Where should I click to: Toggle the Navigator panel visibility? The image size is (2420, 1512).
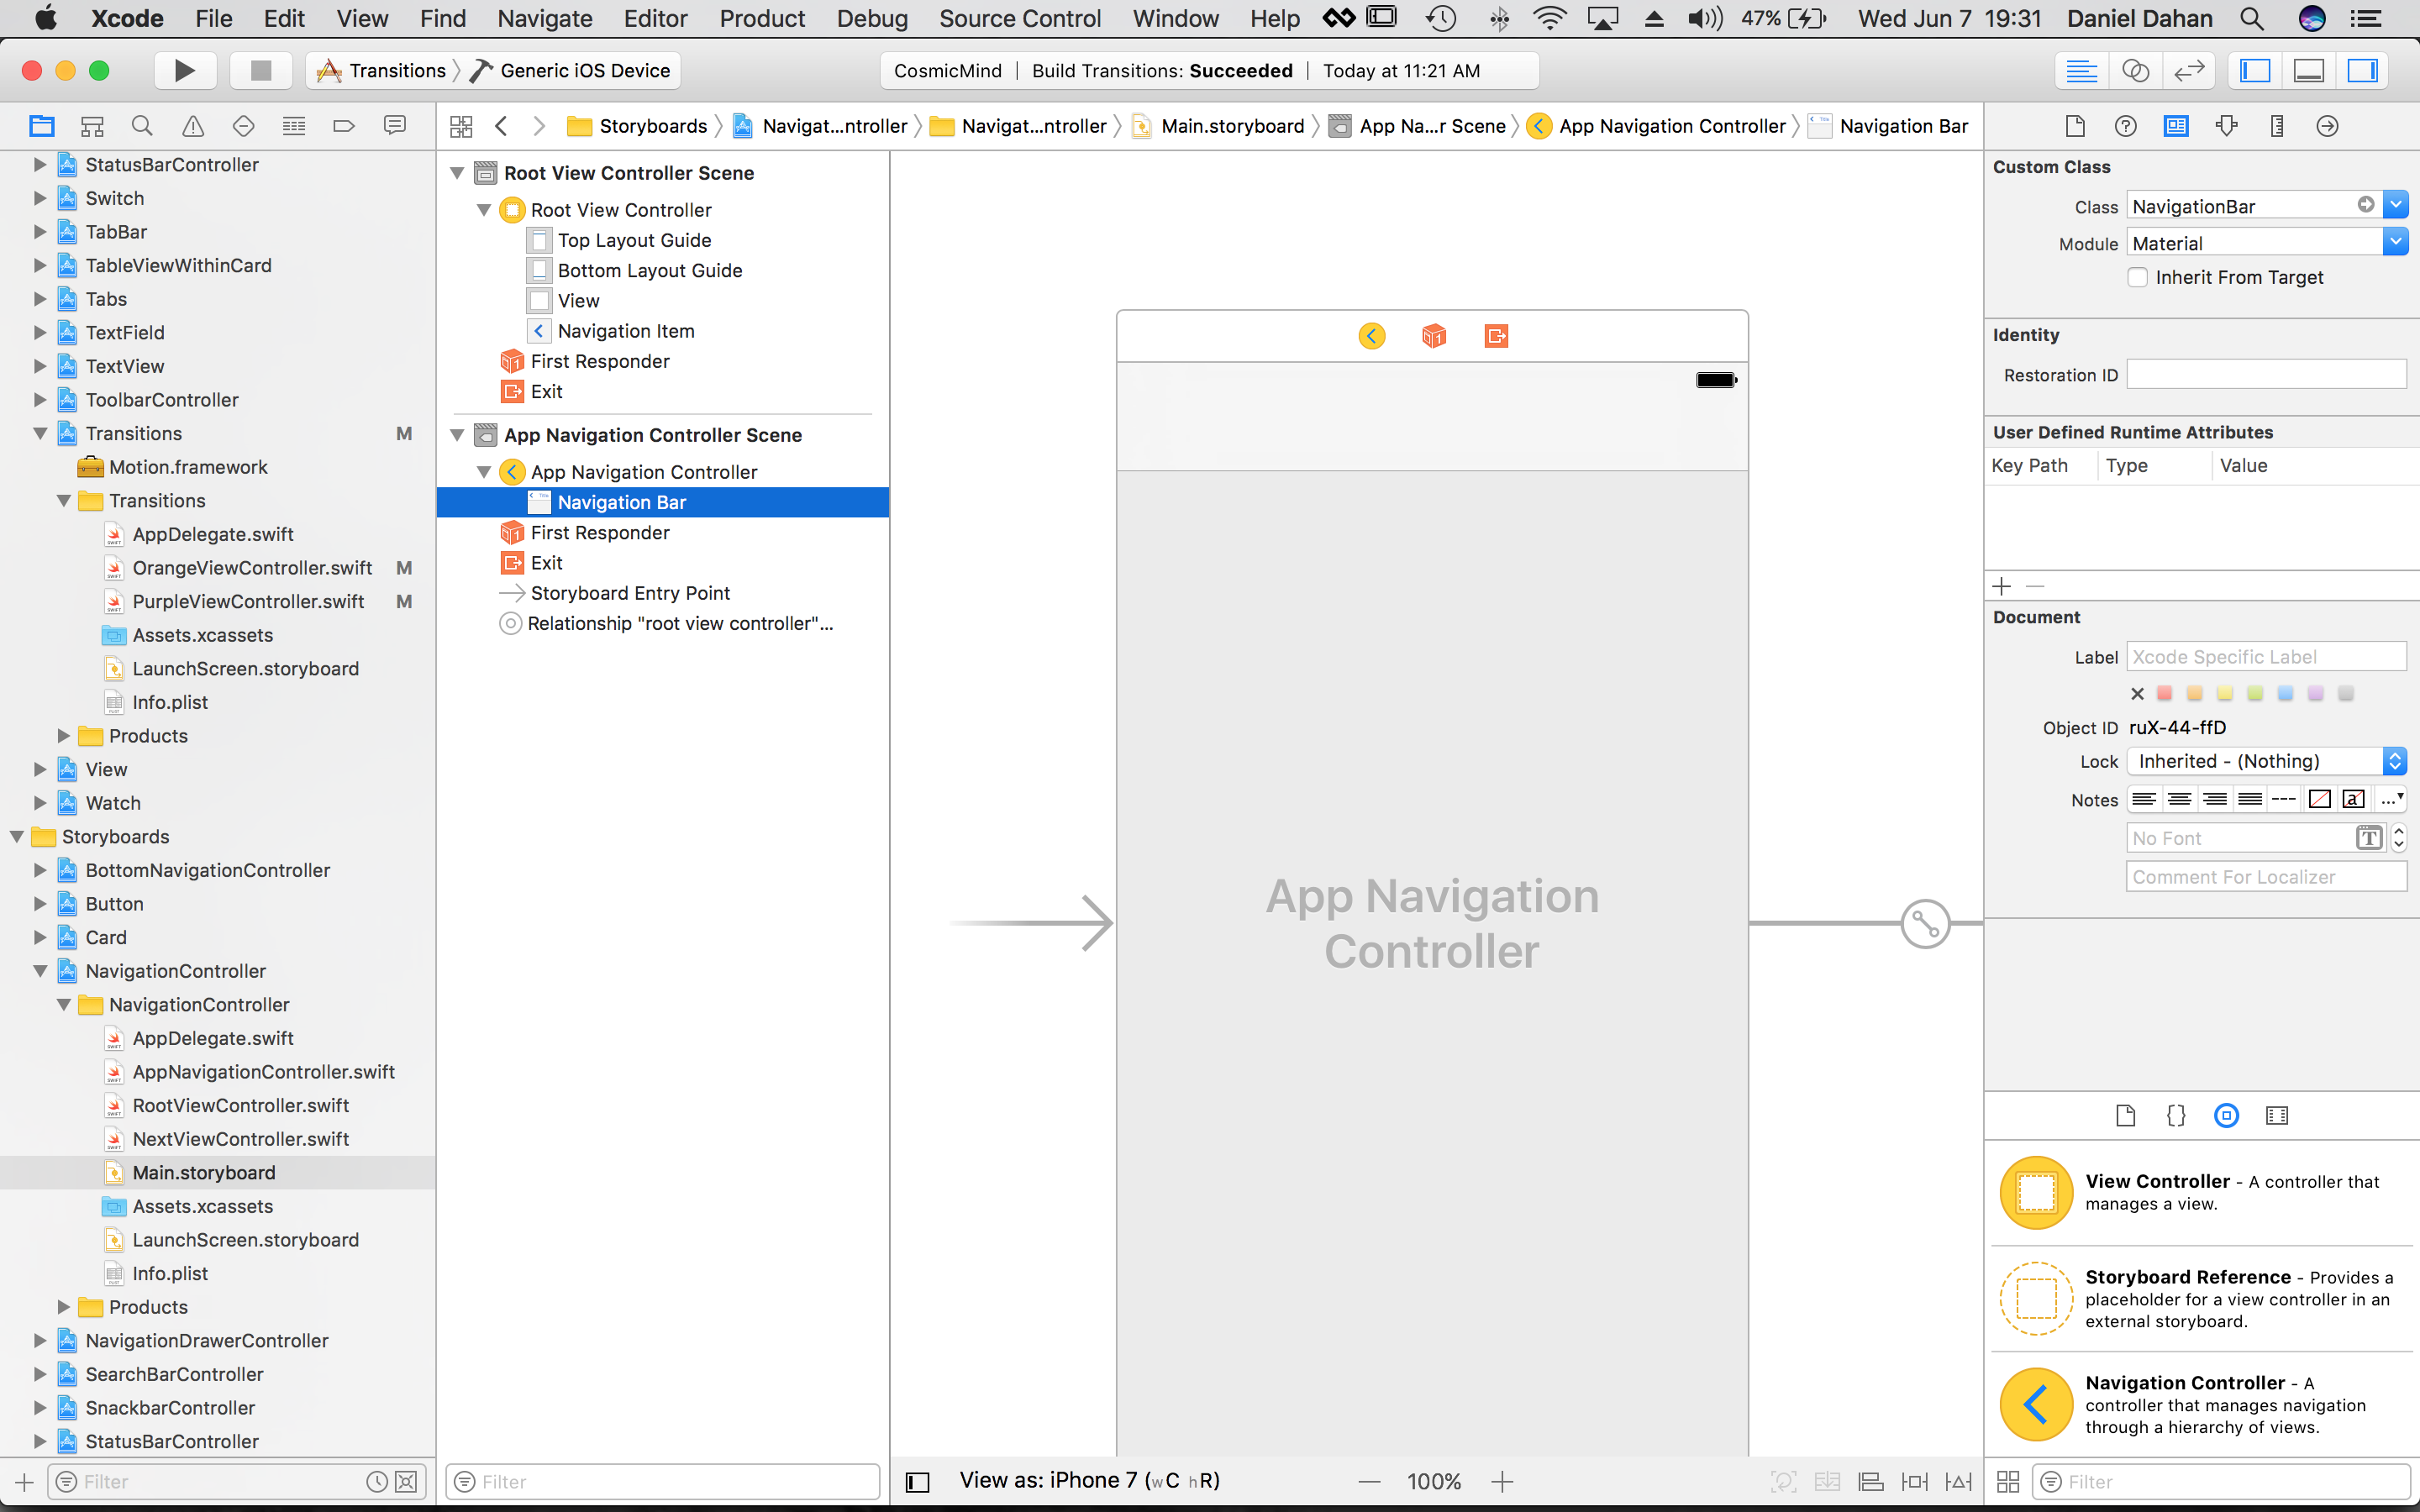(x=2254, y=70)
